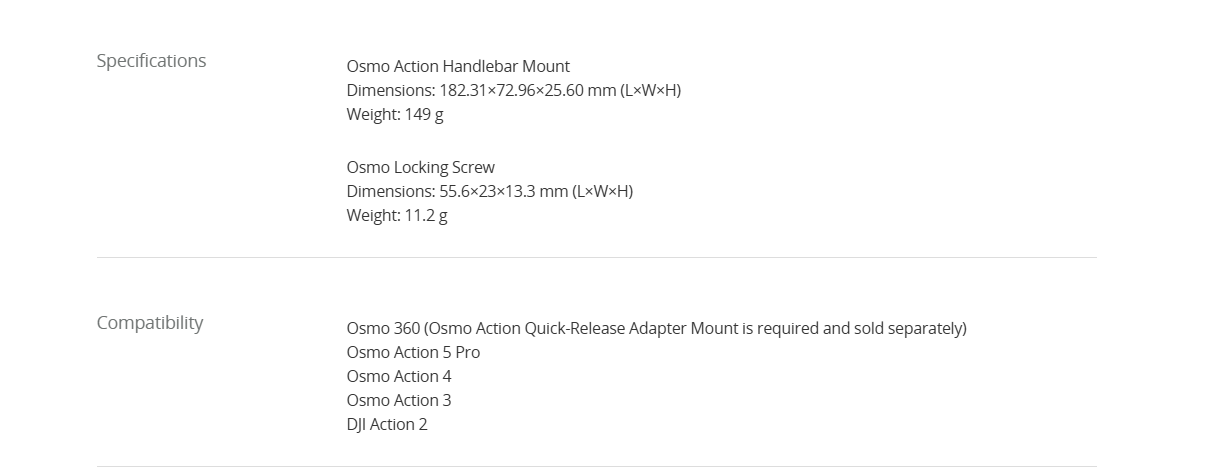
Task: Select the Osmo Action 3 entry
Action: click(399, 400)
